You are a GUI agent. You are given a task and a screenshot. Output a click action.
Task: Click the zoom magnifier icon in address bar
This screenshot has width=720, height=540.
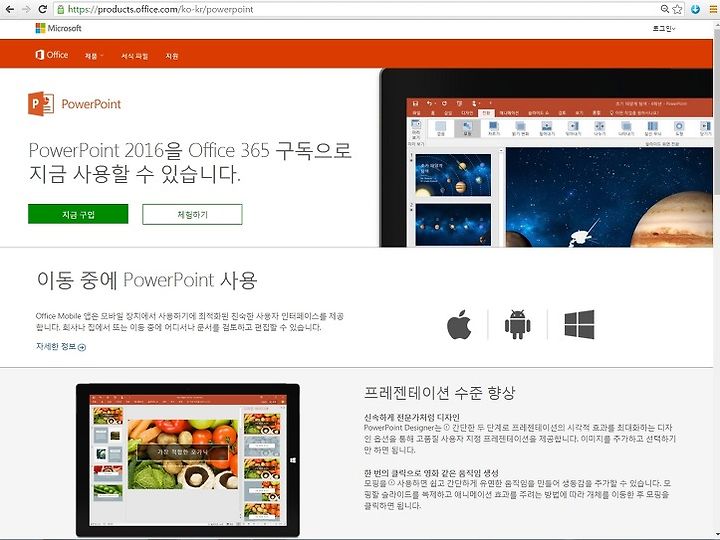pos(664,9)
